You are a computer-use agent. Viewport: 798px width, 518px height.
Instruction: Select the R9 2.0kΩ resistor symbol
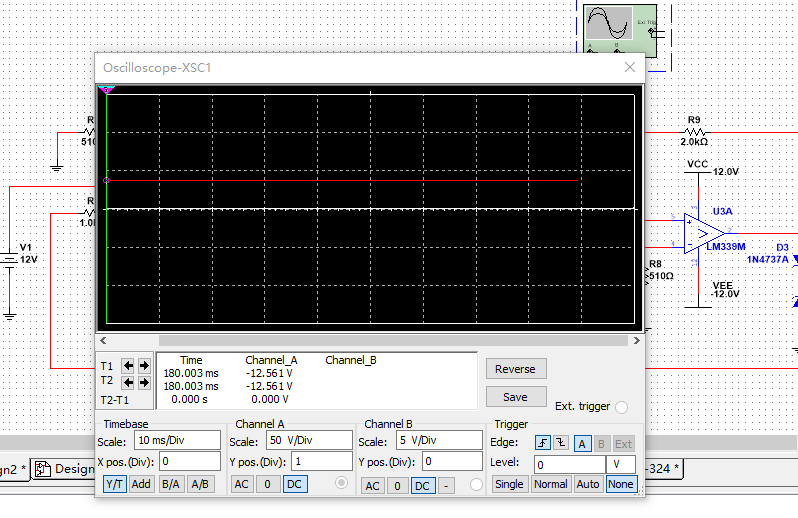(x=694, y=131)
